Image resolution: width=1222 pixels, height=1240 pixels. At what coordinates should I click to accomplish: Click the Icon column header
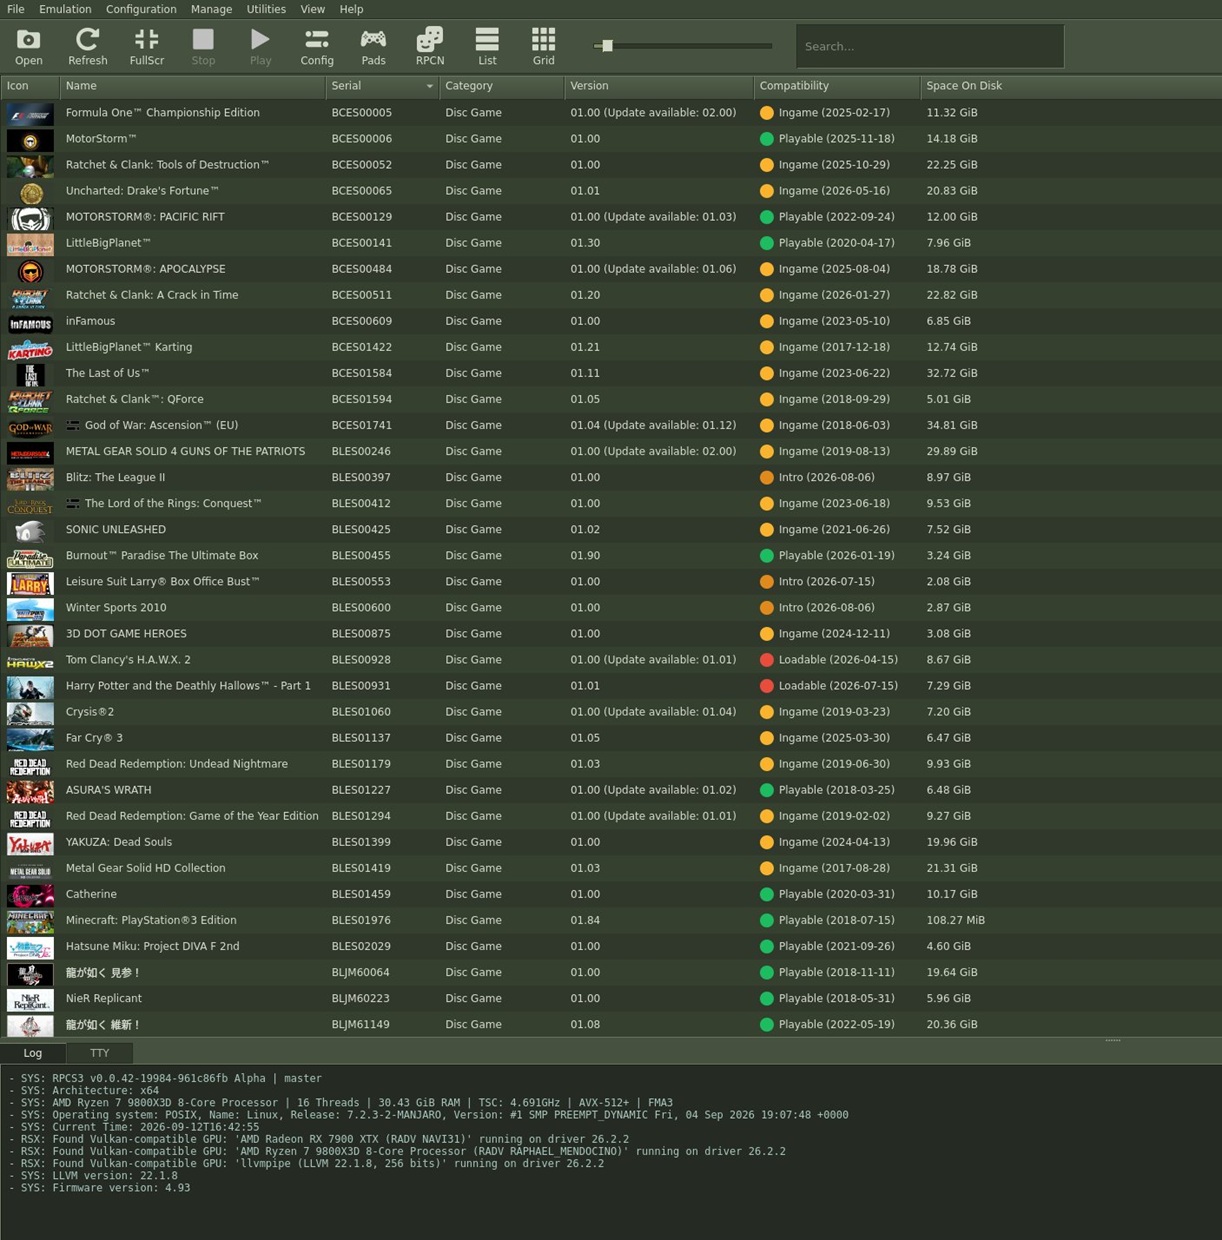[30, 86]
